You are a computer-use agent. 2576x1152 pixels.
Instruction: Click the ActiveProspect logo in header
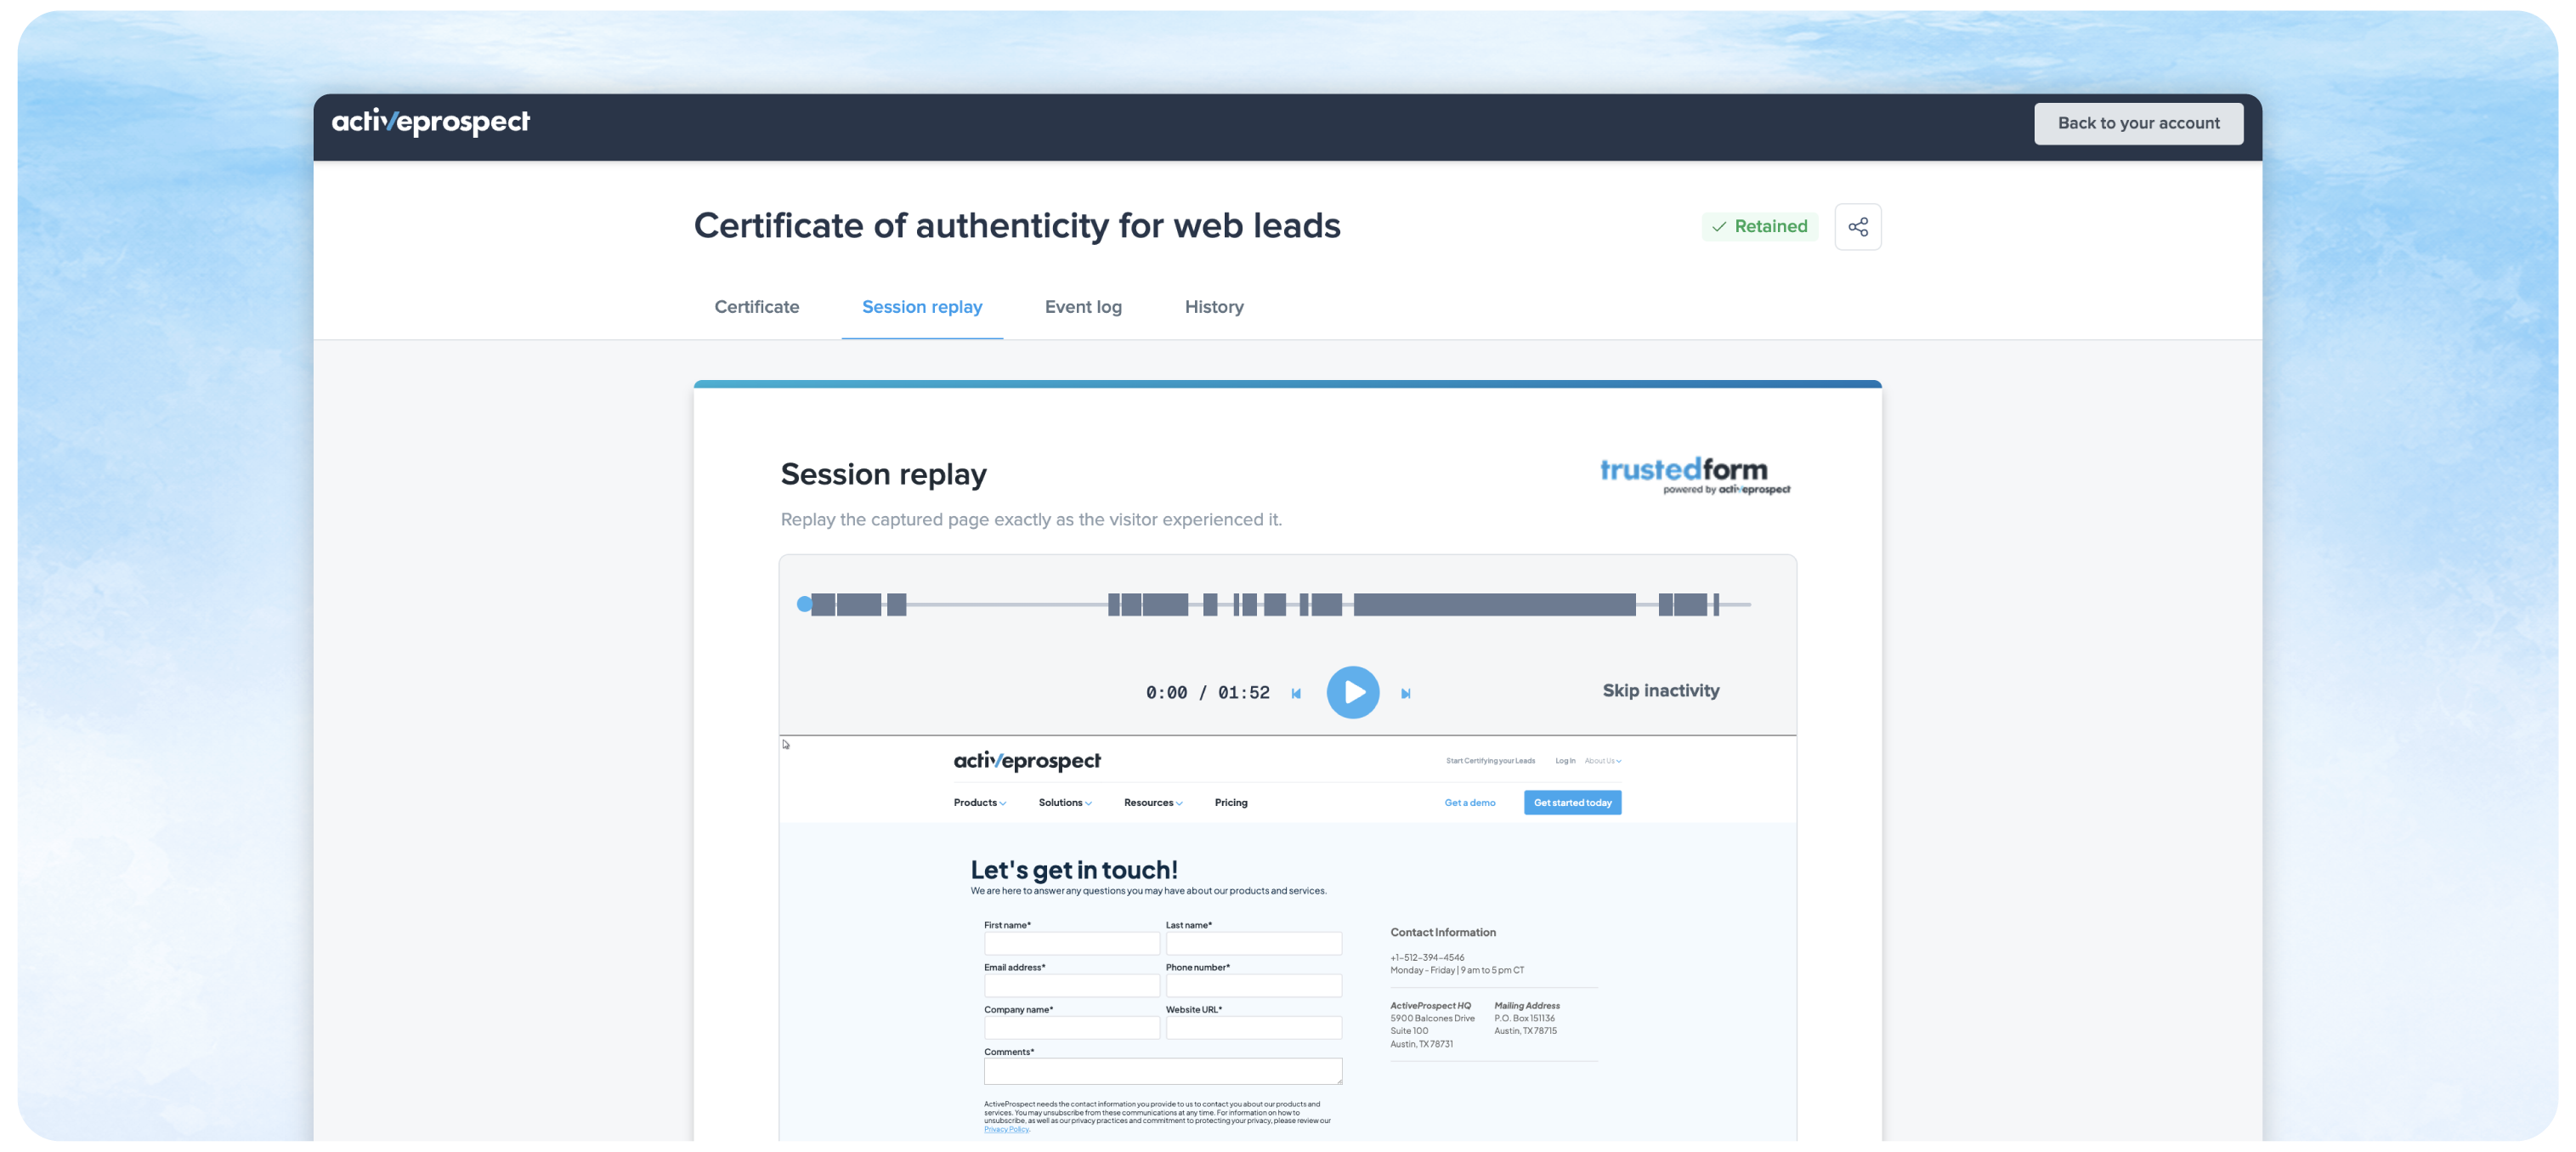(x=430, y=122)
